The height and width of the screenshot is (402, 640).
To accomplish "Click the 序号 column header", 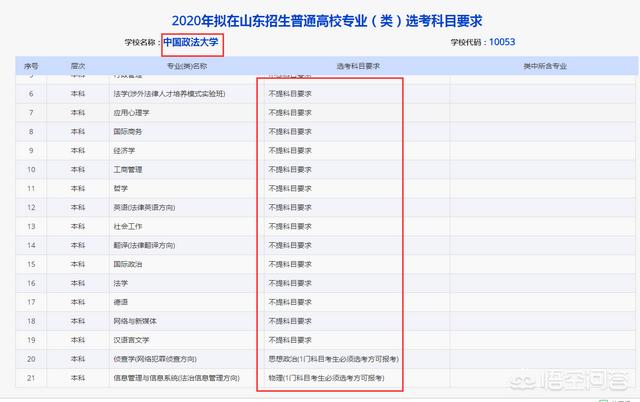I will [x=32, y=66].
